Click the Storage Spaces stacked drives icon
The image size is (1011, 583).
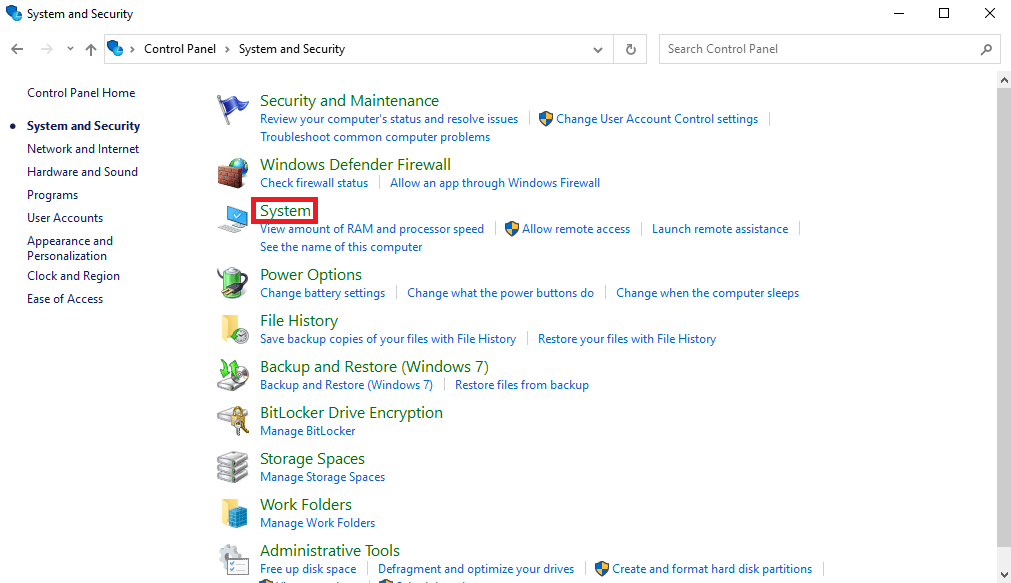point(233,467)
